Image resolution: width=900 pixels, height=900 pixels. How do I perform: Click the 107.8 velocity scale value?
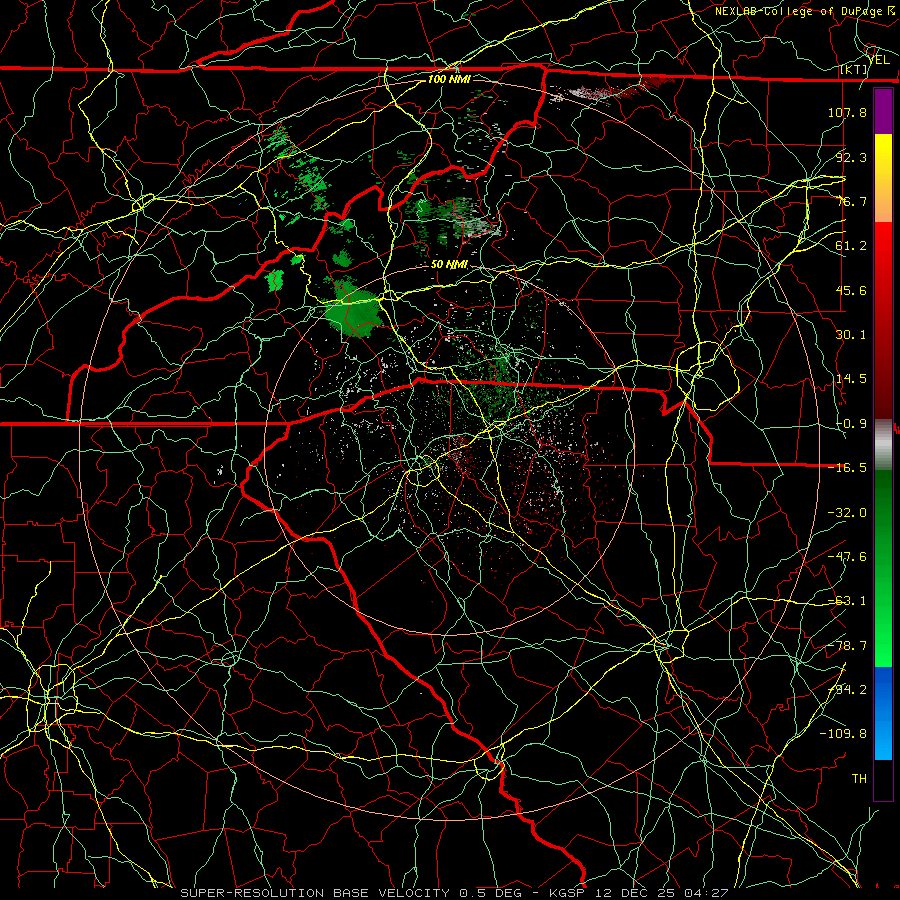click(x=847, y=112)
